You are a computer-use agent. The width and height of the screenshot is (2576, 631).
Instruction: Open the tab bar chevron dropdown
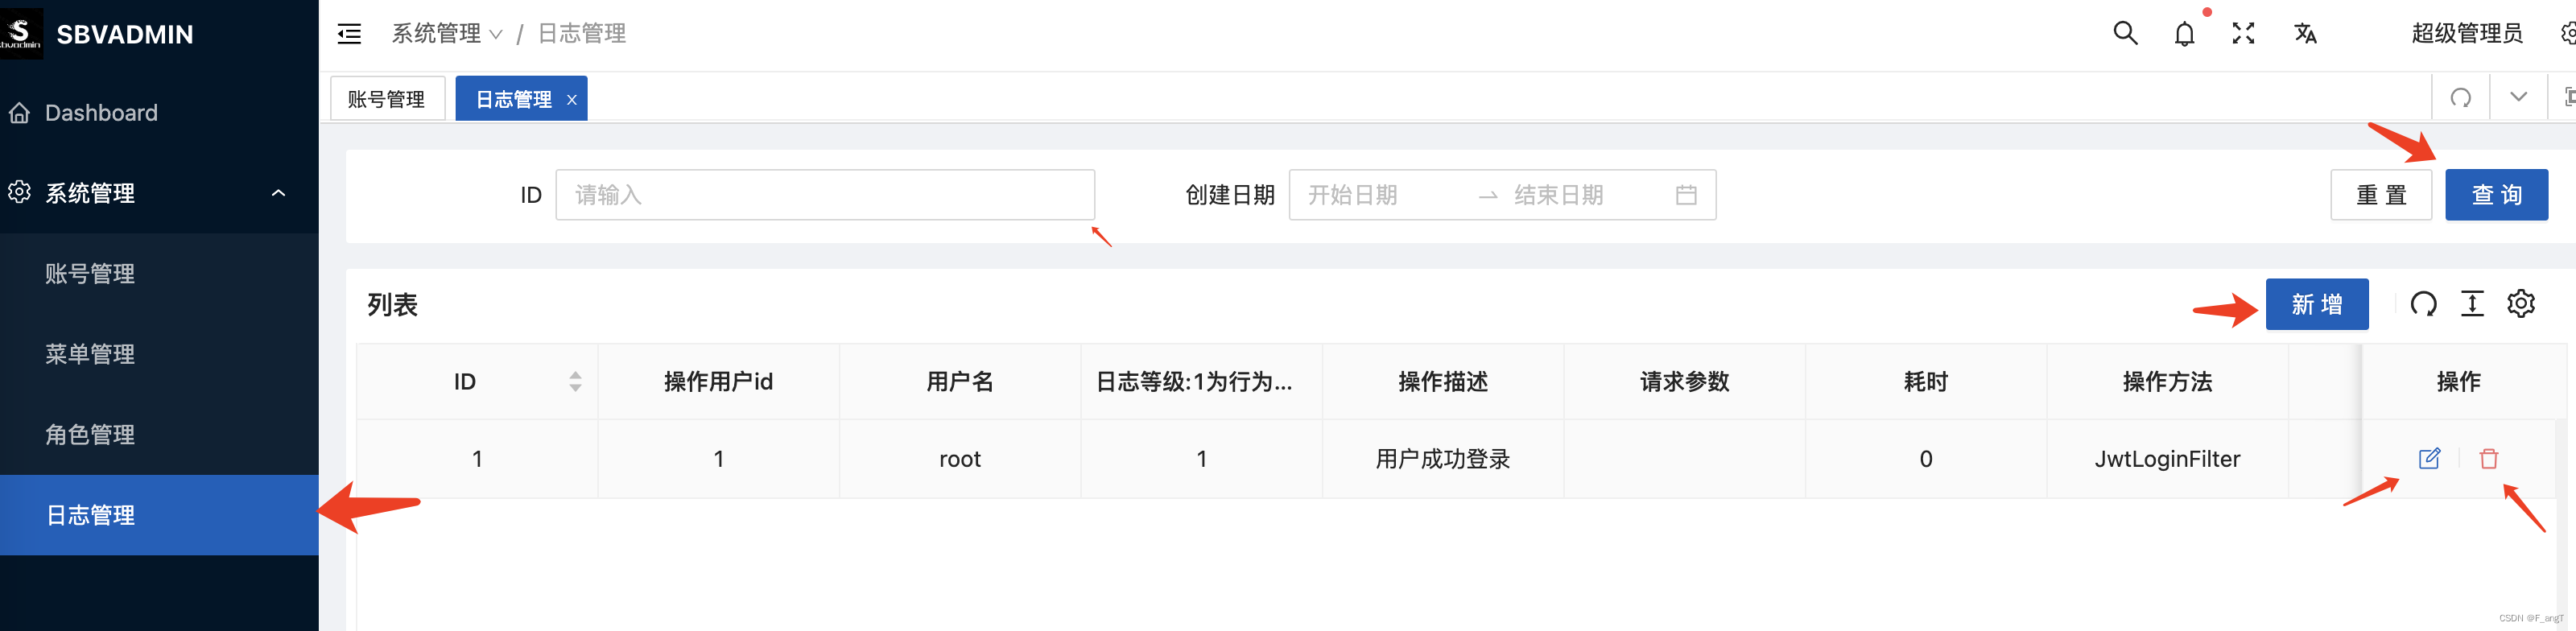pyautogui.click(x=2518, y=97)
